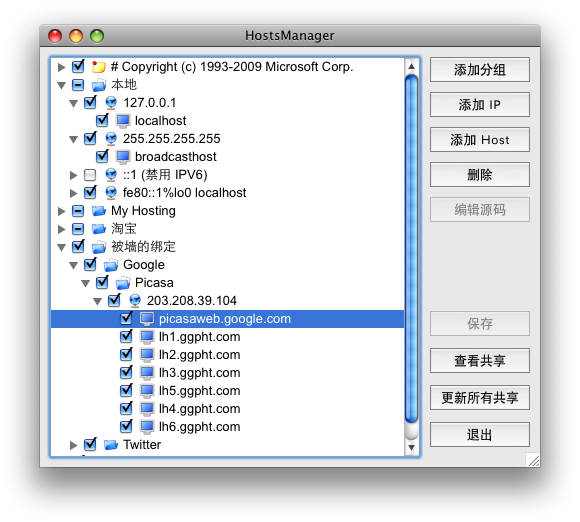Viewport: 580px width, 522px height.
Task: Expand the 淘宝 group
Action: click(x=61, y=229)
